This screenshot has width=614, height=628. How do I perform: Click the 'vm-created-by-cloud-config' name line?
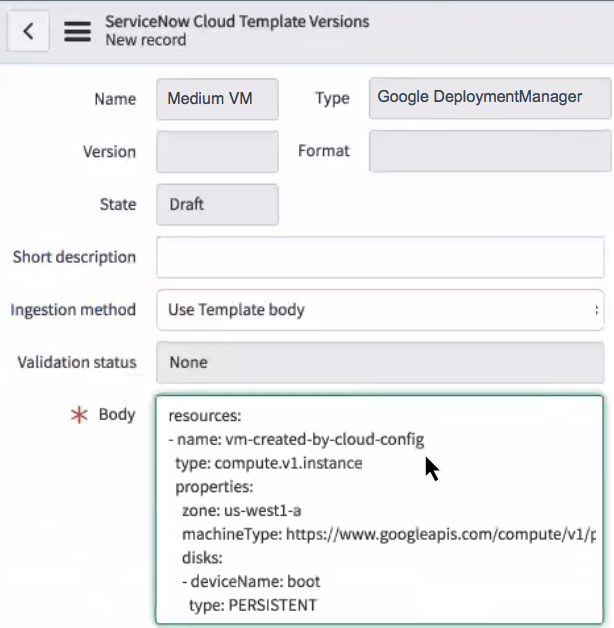click(296, 440)
